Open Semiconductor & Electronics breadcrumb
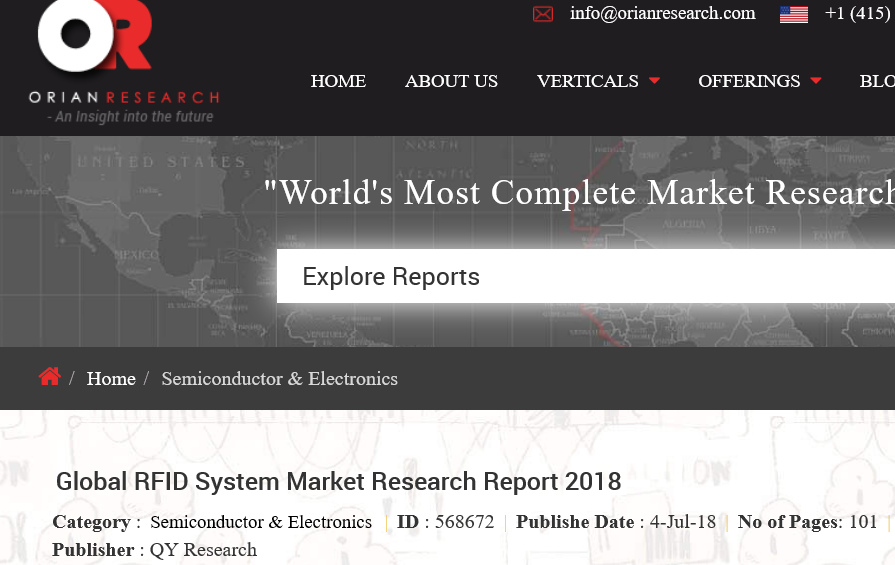 280,378
